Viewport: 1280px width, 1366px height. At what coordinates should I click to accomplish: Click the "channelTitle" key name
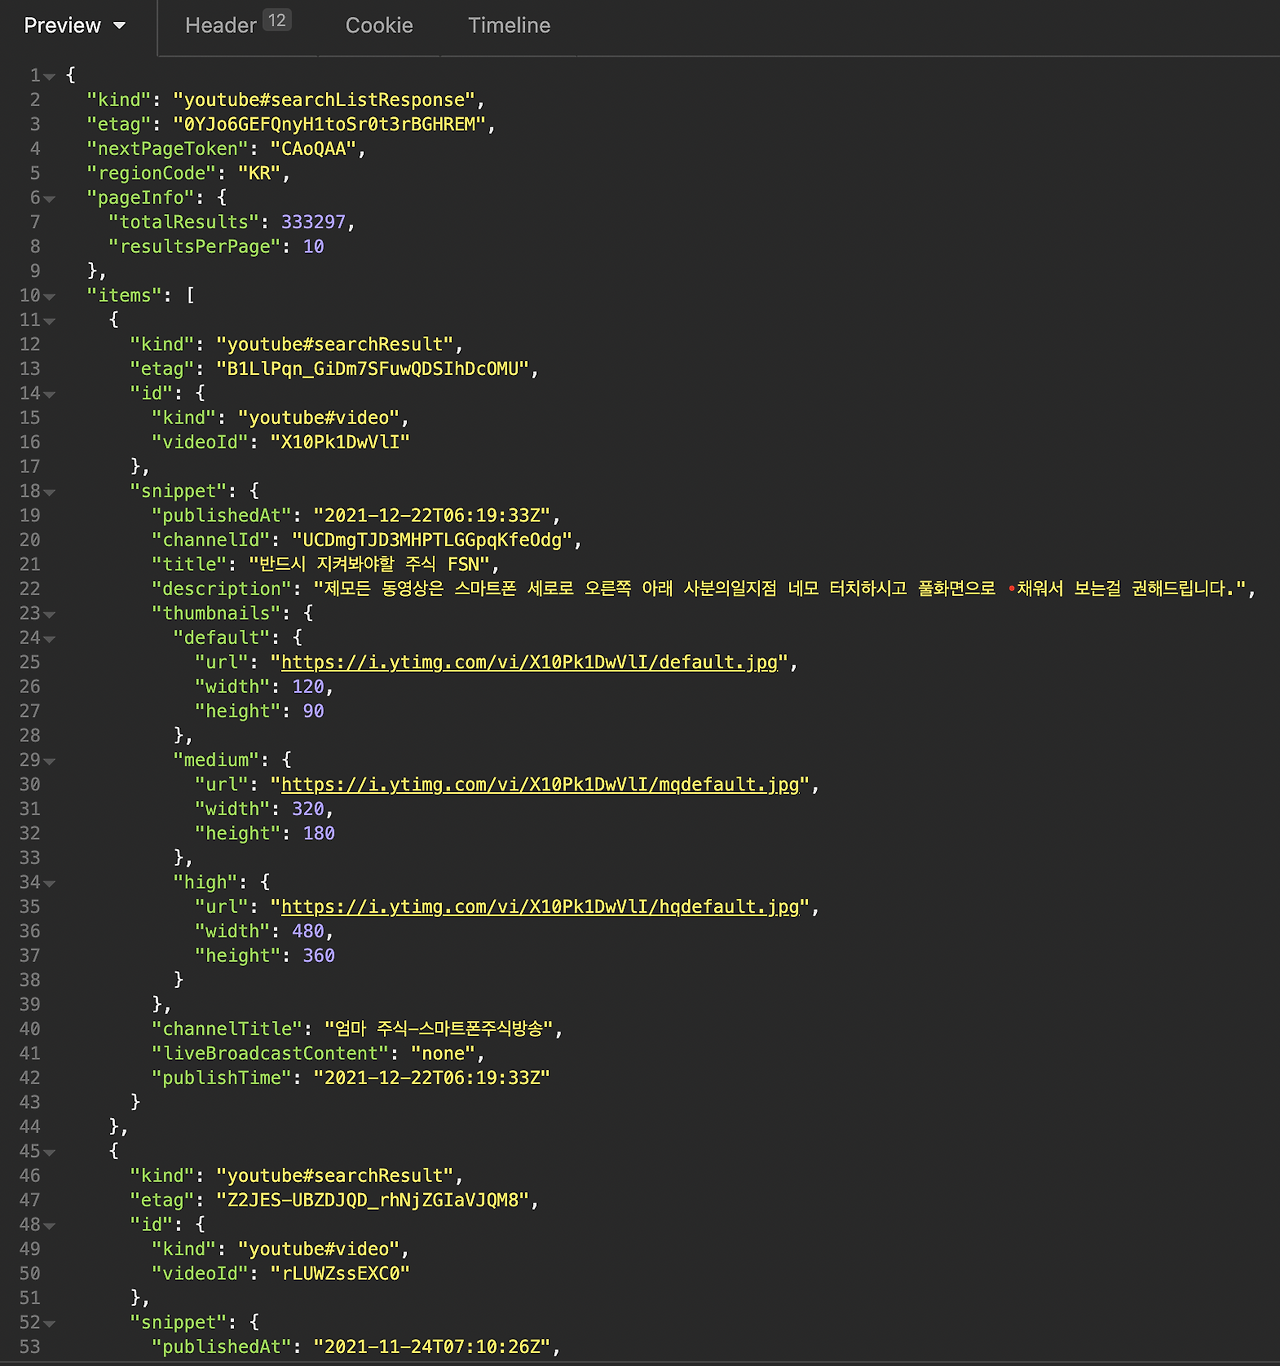227,1029
